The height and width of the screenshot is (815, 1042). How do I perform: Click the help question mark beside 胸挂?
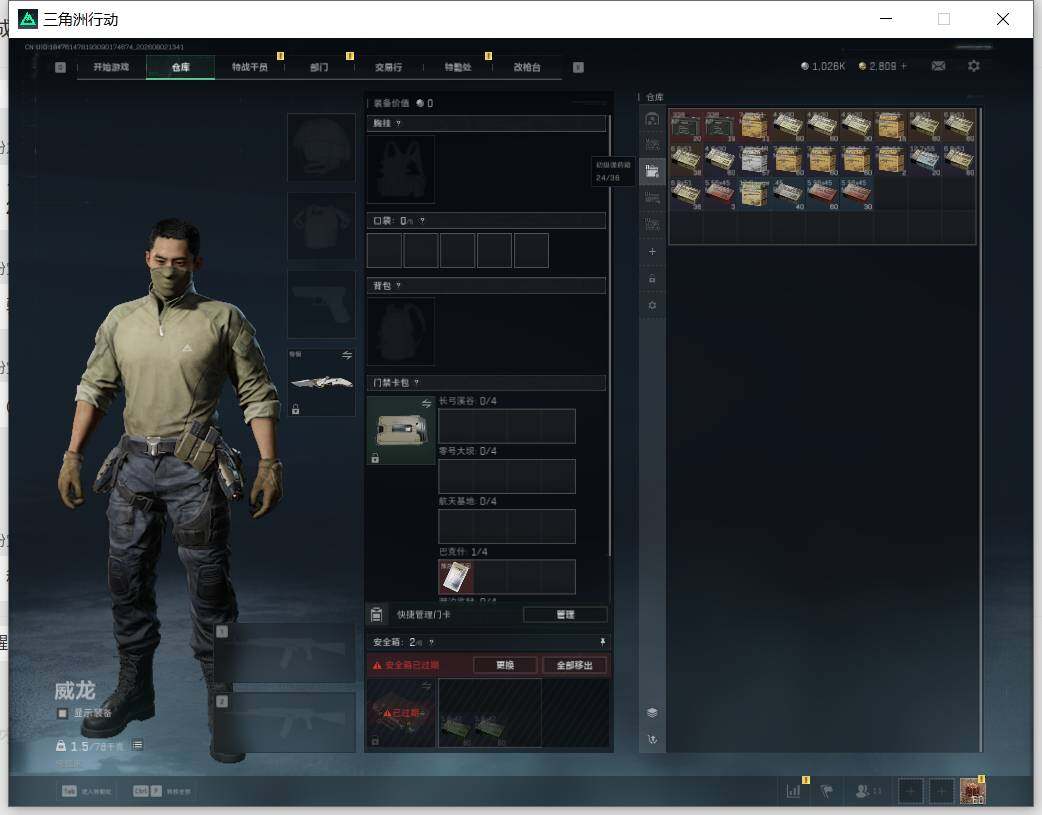[x=399, y=123]
